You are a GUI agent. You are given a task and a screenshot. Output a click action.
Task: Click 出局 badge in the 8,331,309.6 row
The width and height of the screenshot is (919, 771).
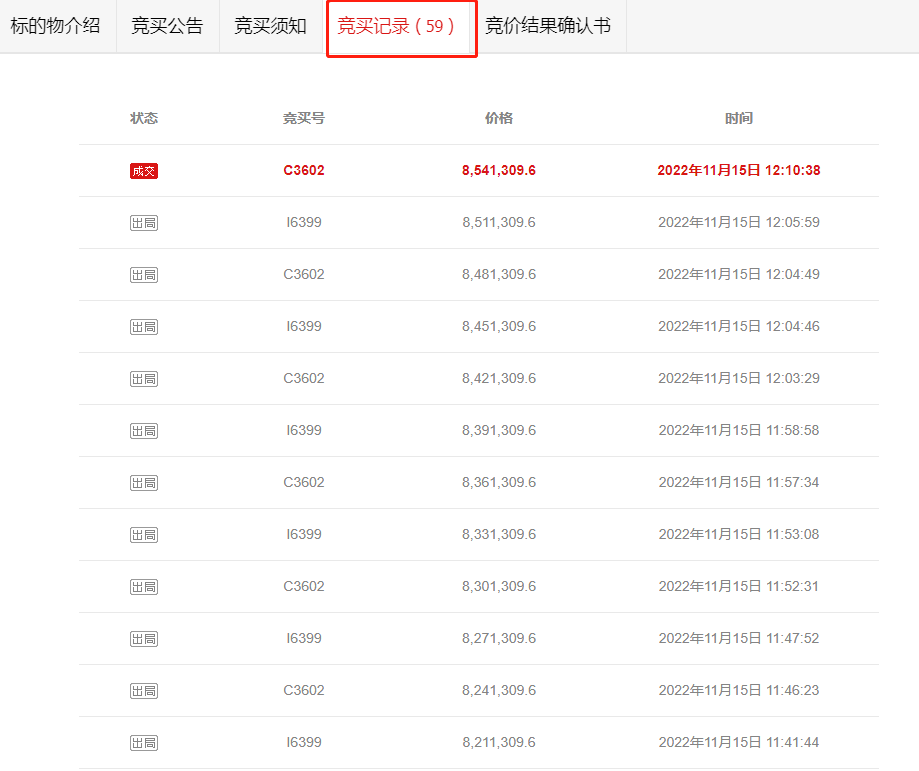144,535
